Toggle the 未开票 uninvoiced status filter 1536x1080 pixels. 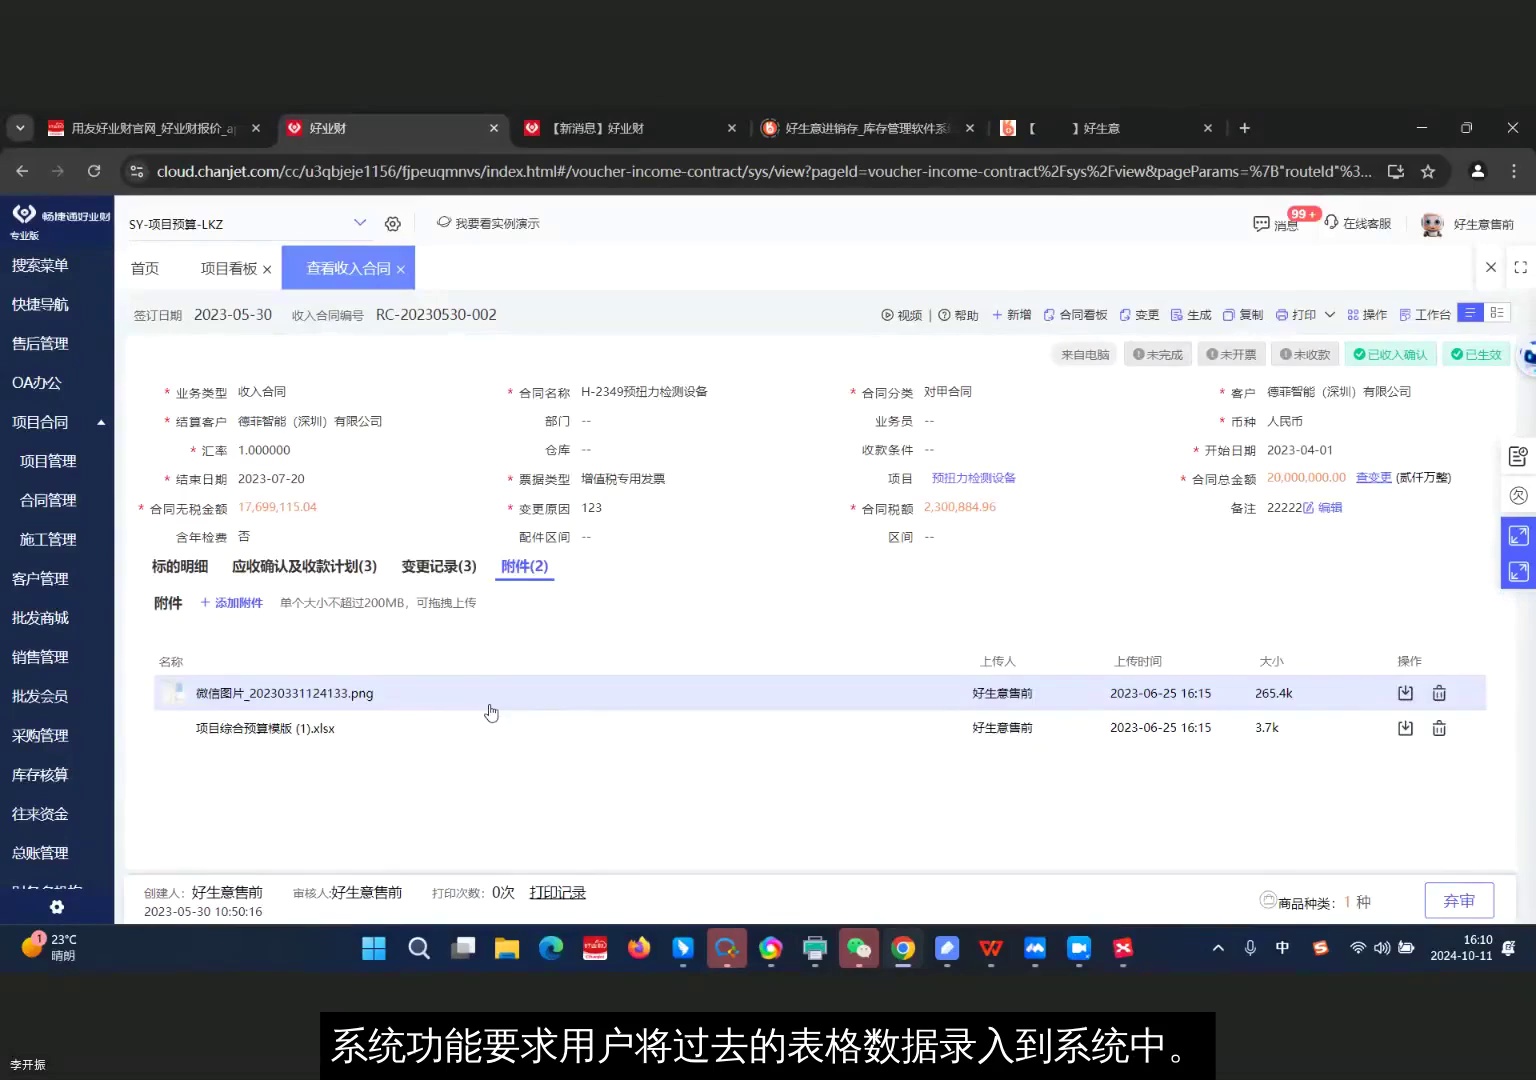[x=1232, y=353]
